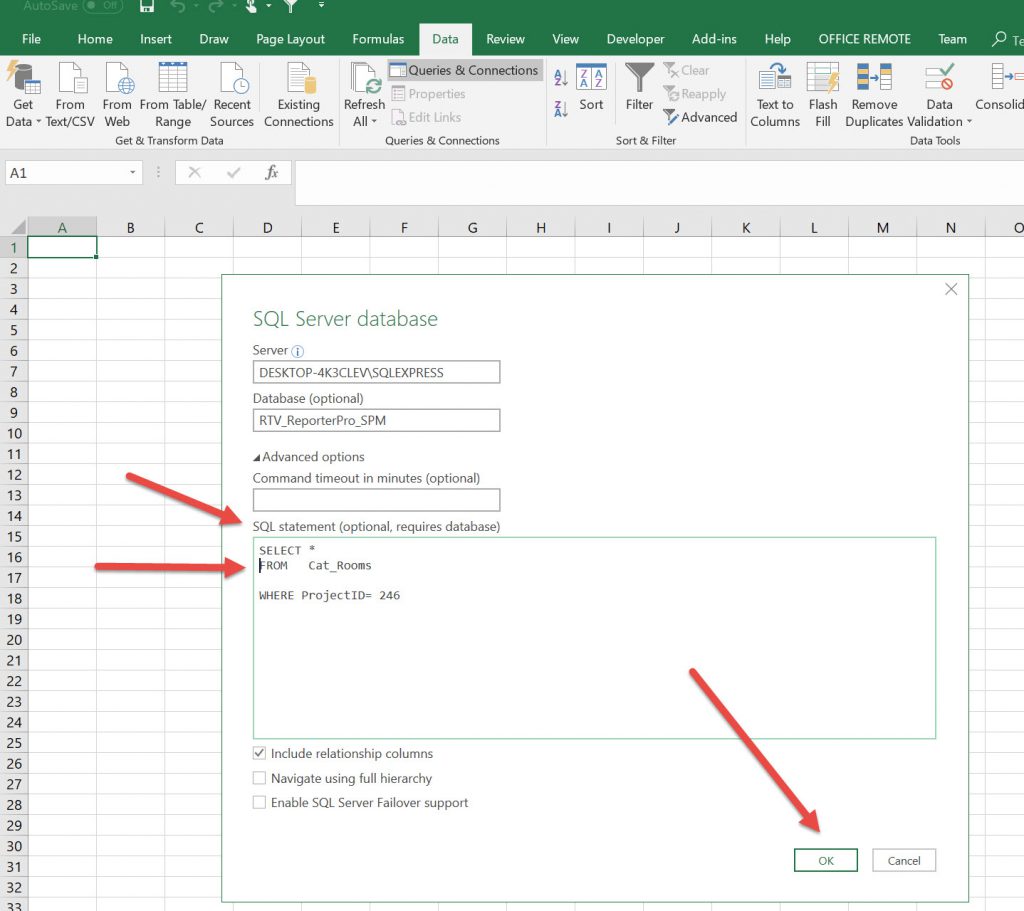
Task: Open the Get Data dropdown
Action: 23,113
